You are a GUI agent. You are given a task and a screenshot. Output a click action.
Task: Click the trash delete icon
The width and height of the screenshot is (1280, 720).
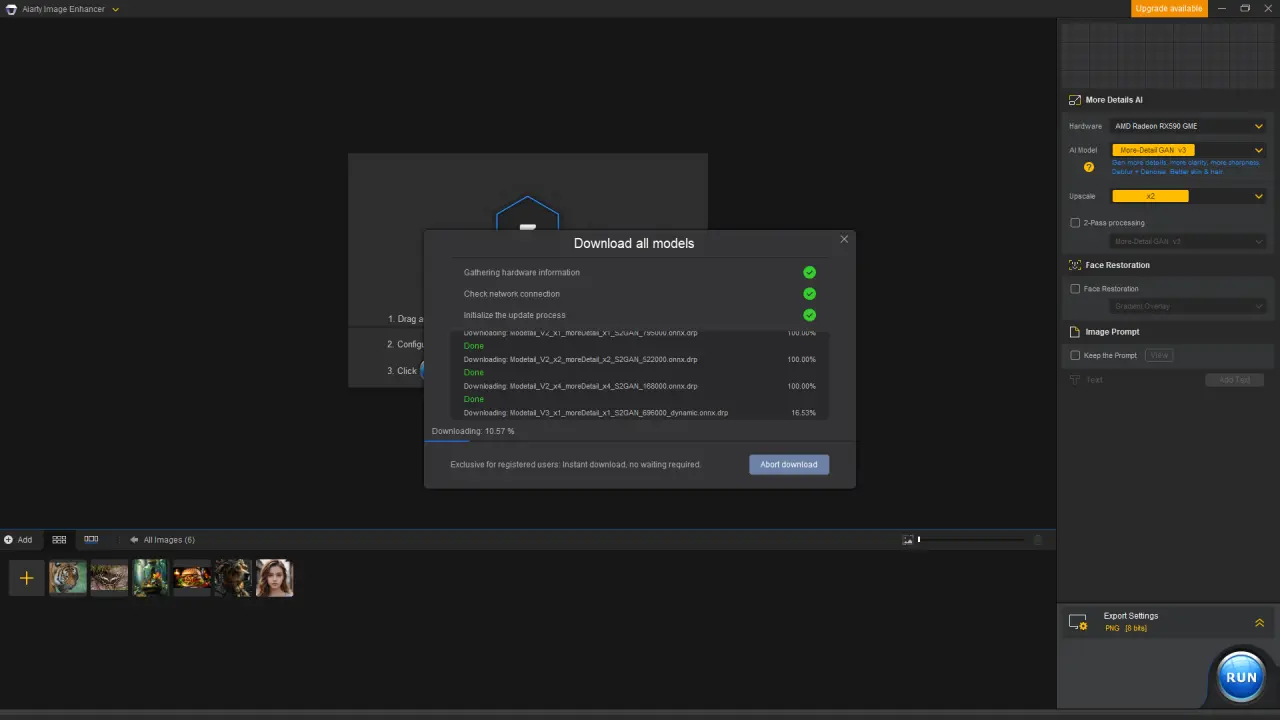tap(1038, 540)
